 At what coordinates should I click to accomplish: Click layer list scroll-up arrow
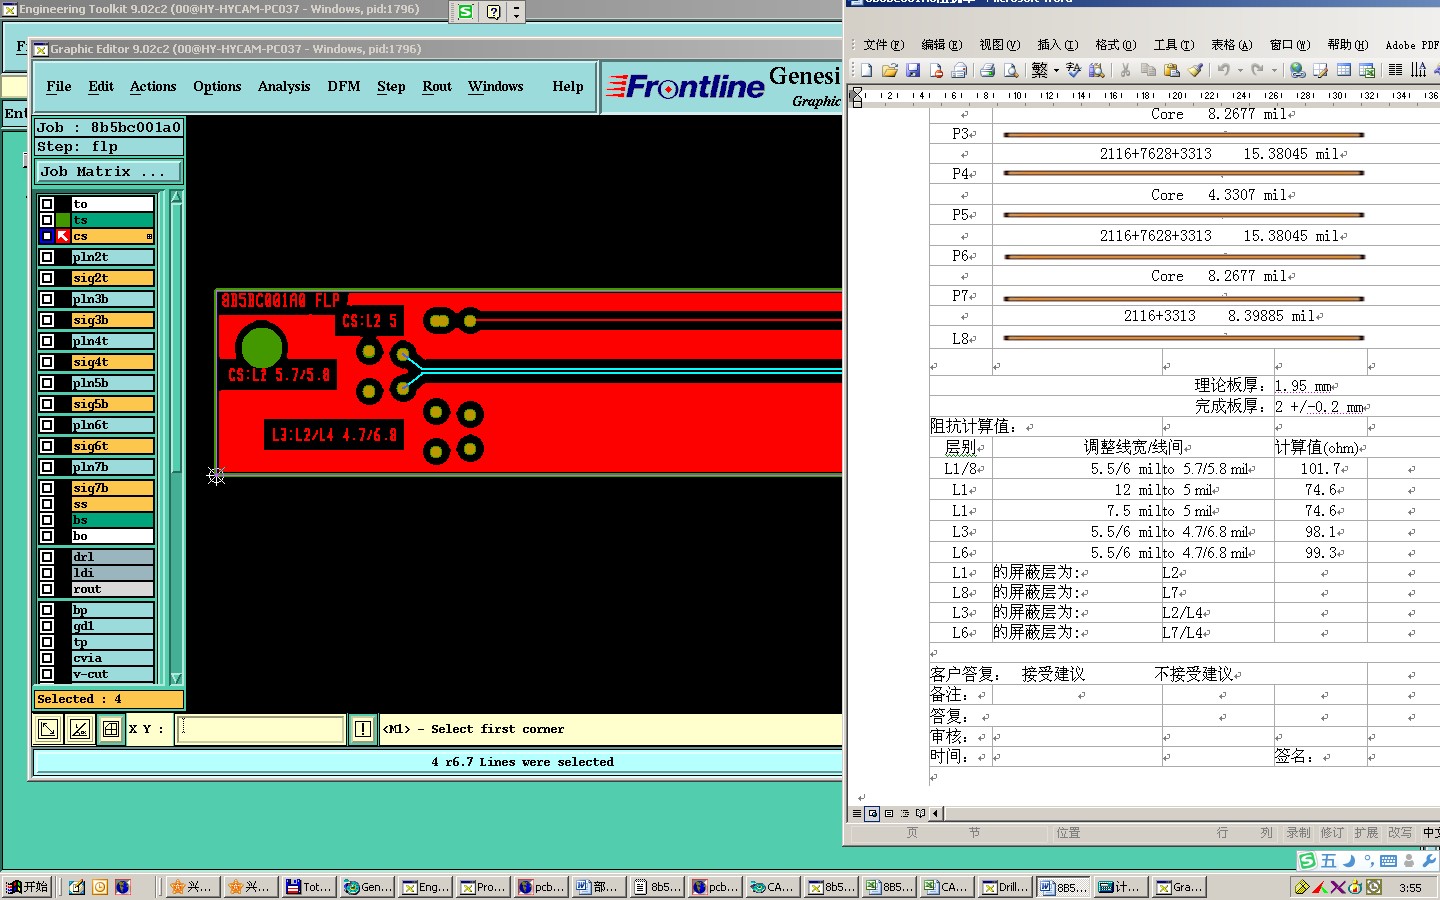pyautogui.click(x=176, y=197)
